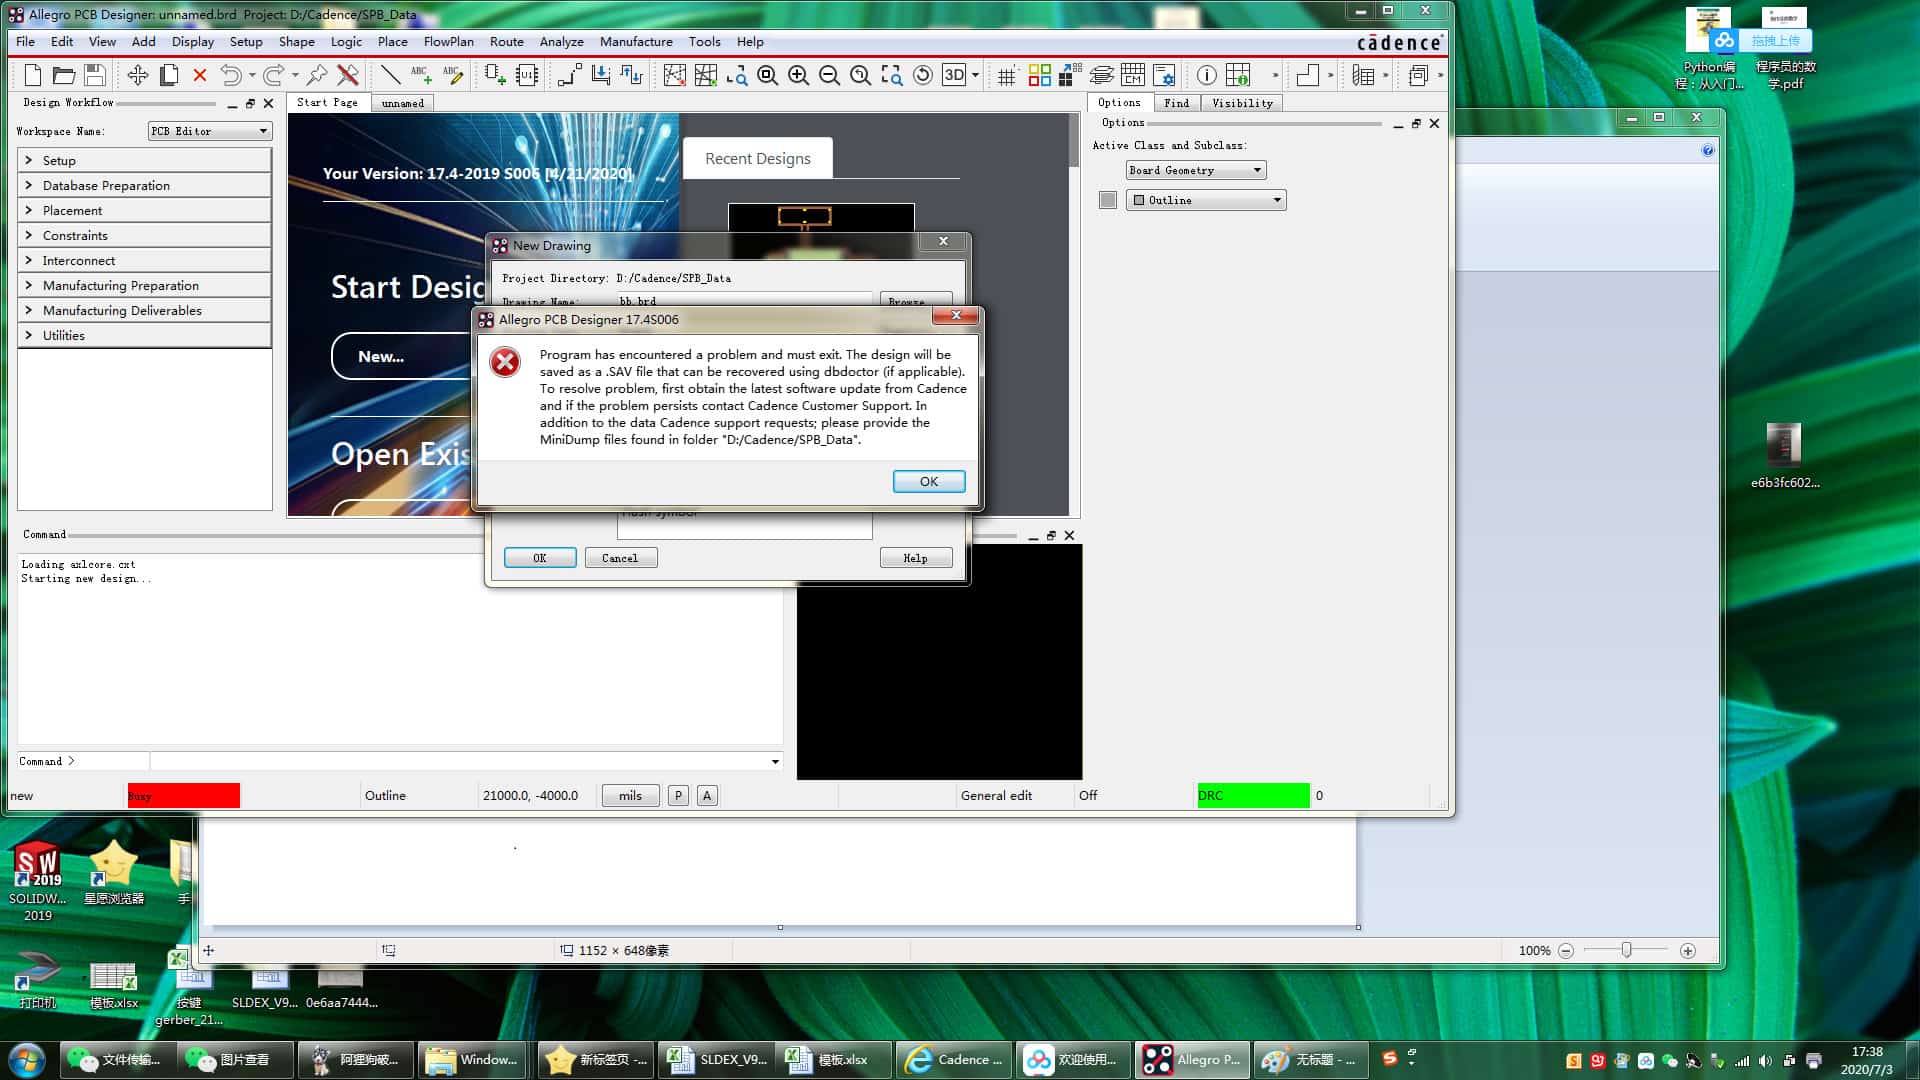1920x1080 pixels.
Task: Open the Board Geometry class dropdown
Action: click(x=1196, y=170)
